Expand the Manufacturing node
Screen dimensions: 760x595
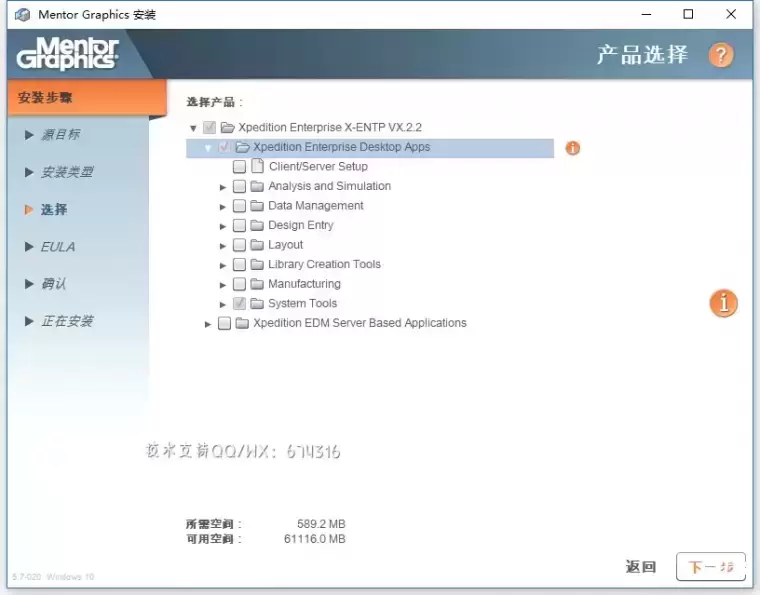[222, 285]
